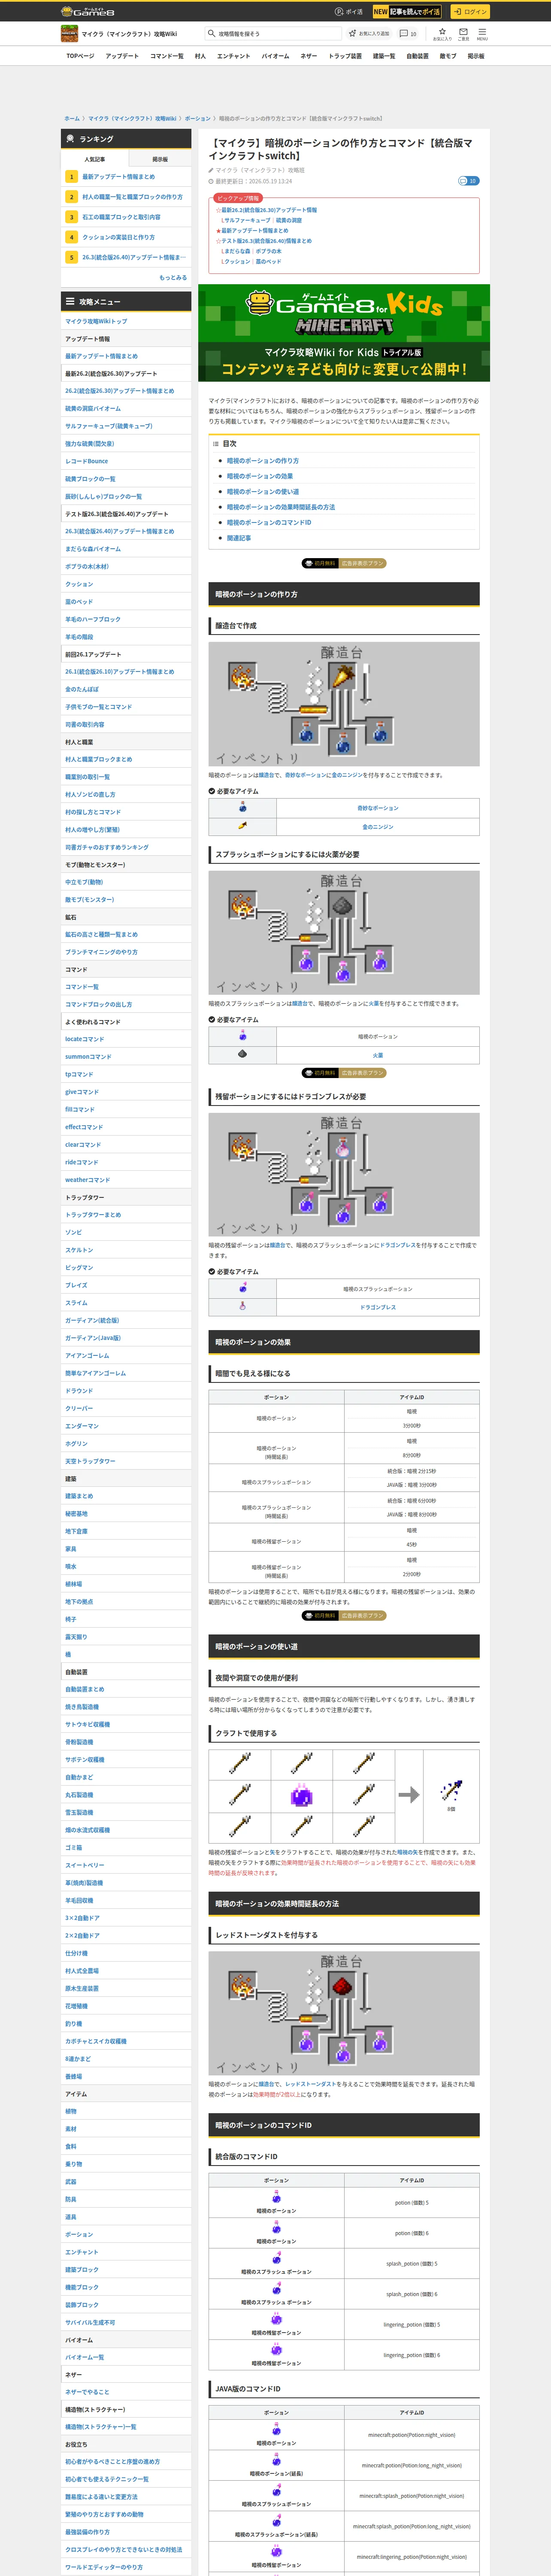Open the トラップ装置 nav item
The image size is (551, 2576).
[345, 56]
